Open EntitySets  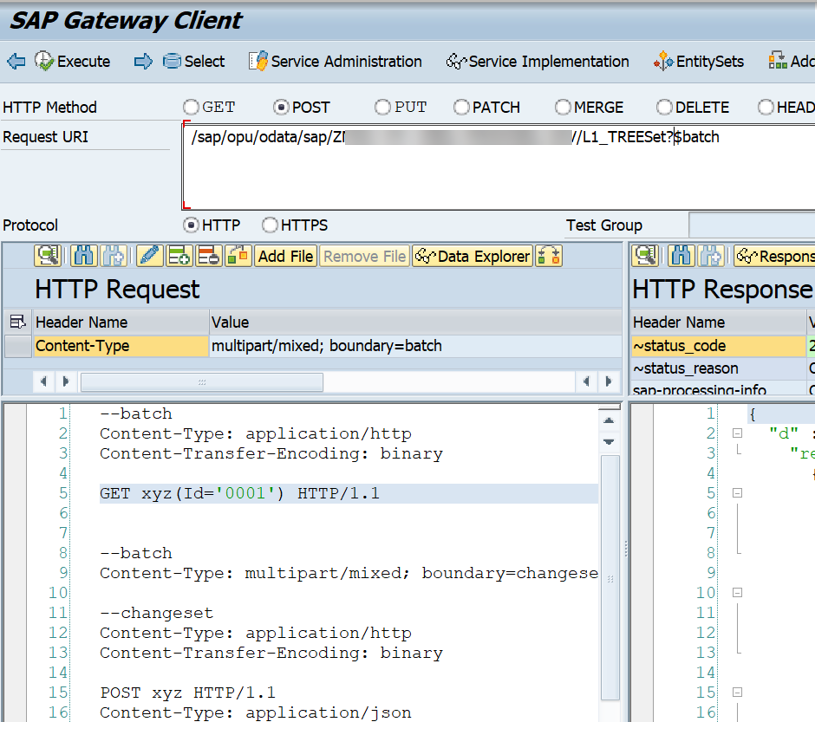(x=698, y=62)
